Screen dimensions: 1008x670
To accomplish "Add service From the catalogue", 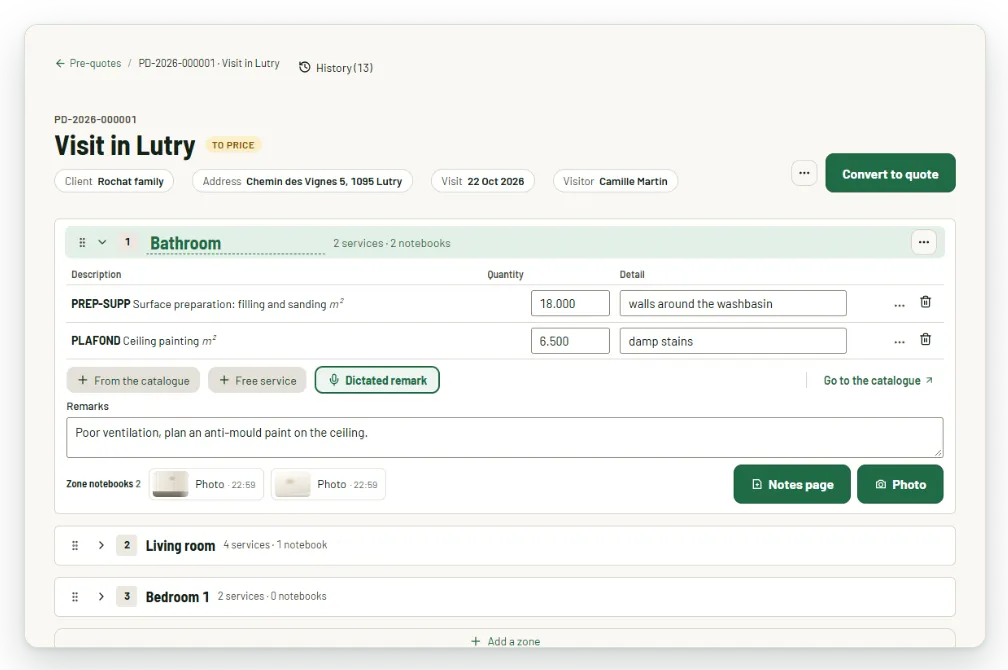I will (133, 381).
